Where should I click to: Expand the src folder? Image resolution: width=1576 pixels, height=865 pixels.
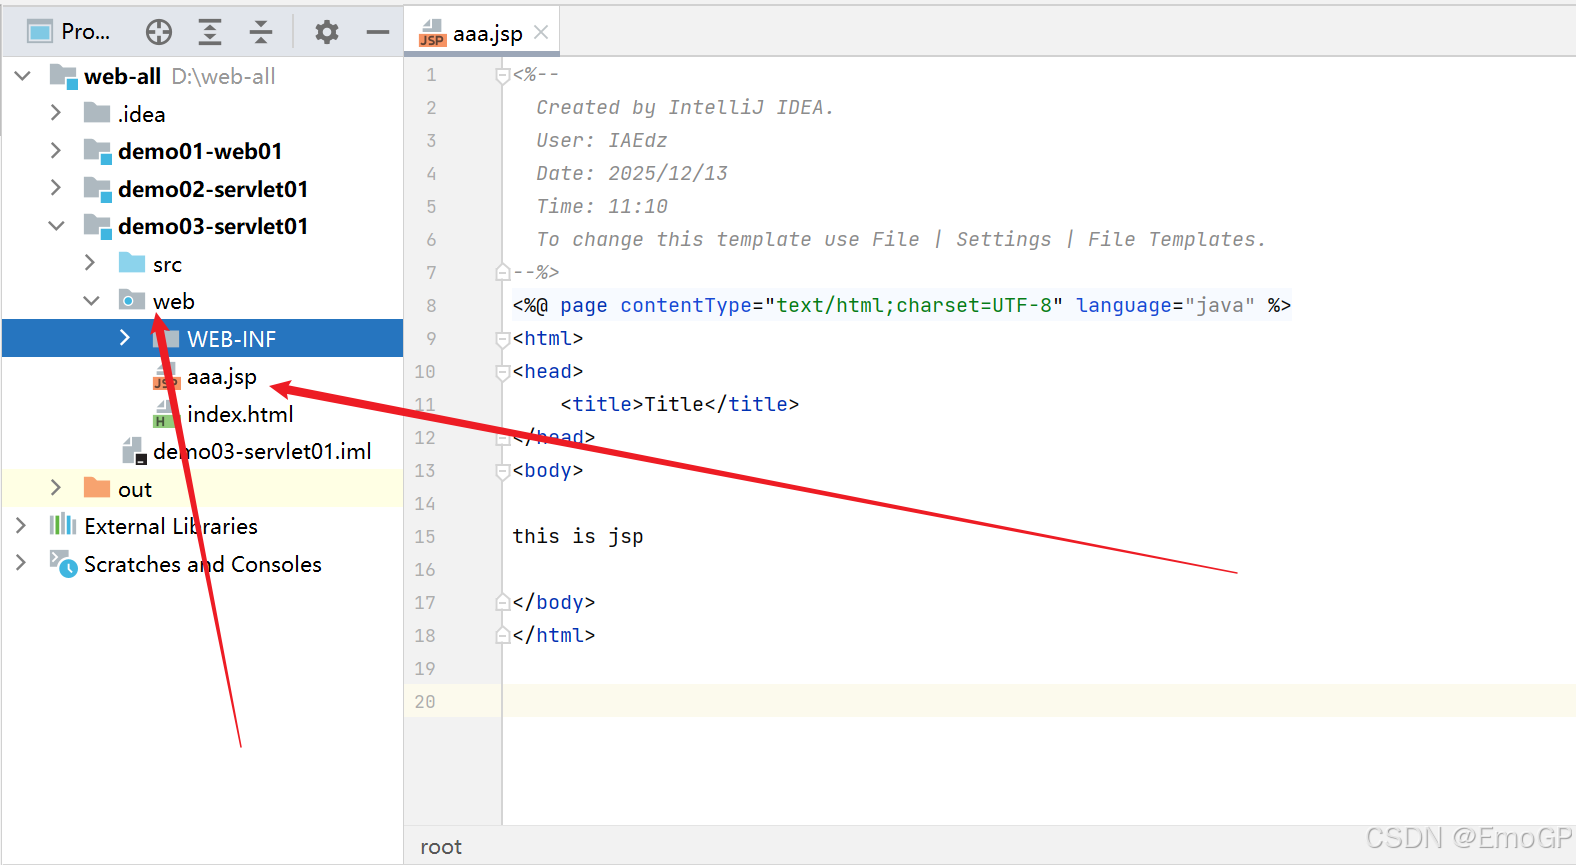pos(90,263)
